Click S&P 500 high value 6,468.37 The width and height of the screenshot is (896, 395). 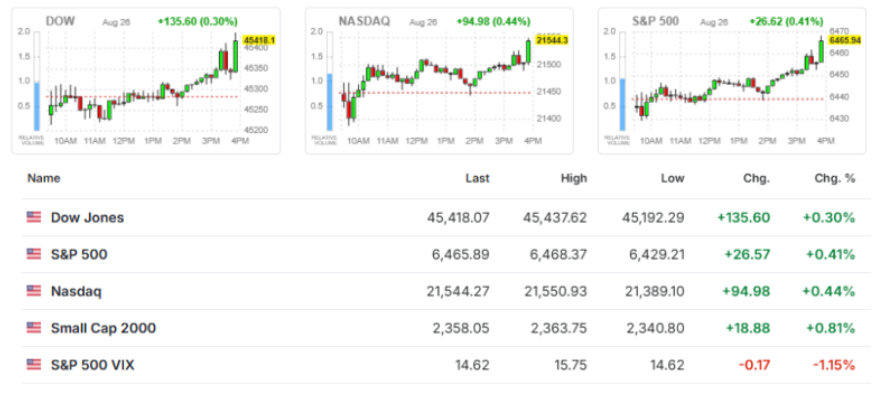(558, 254)
